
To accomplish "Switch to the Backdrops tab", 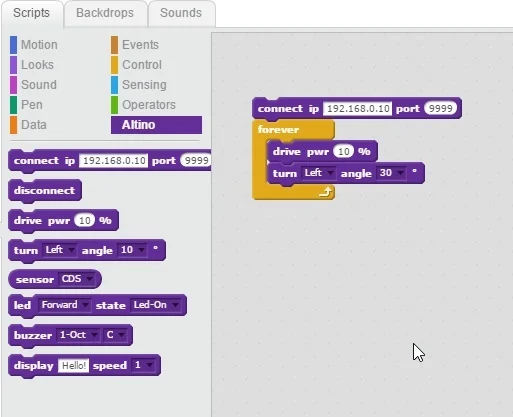I will tap(105, 13).
